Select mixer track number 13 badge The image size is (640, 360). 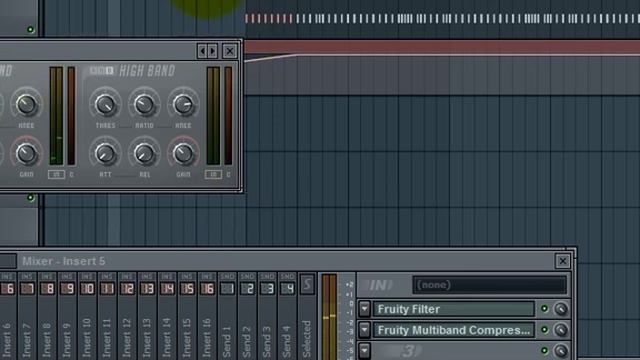pos(147,289)
